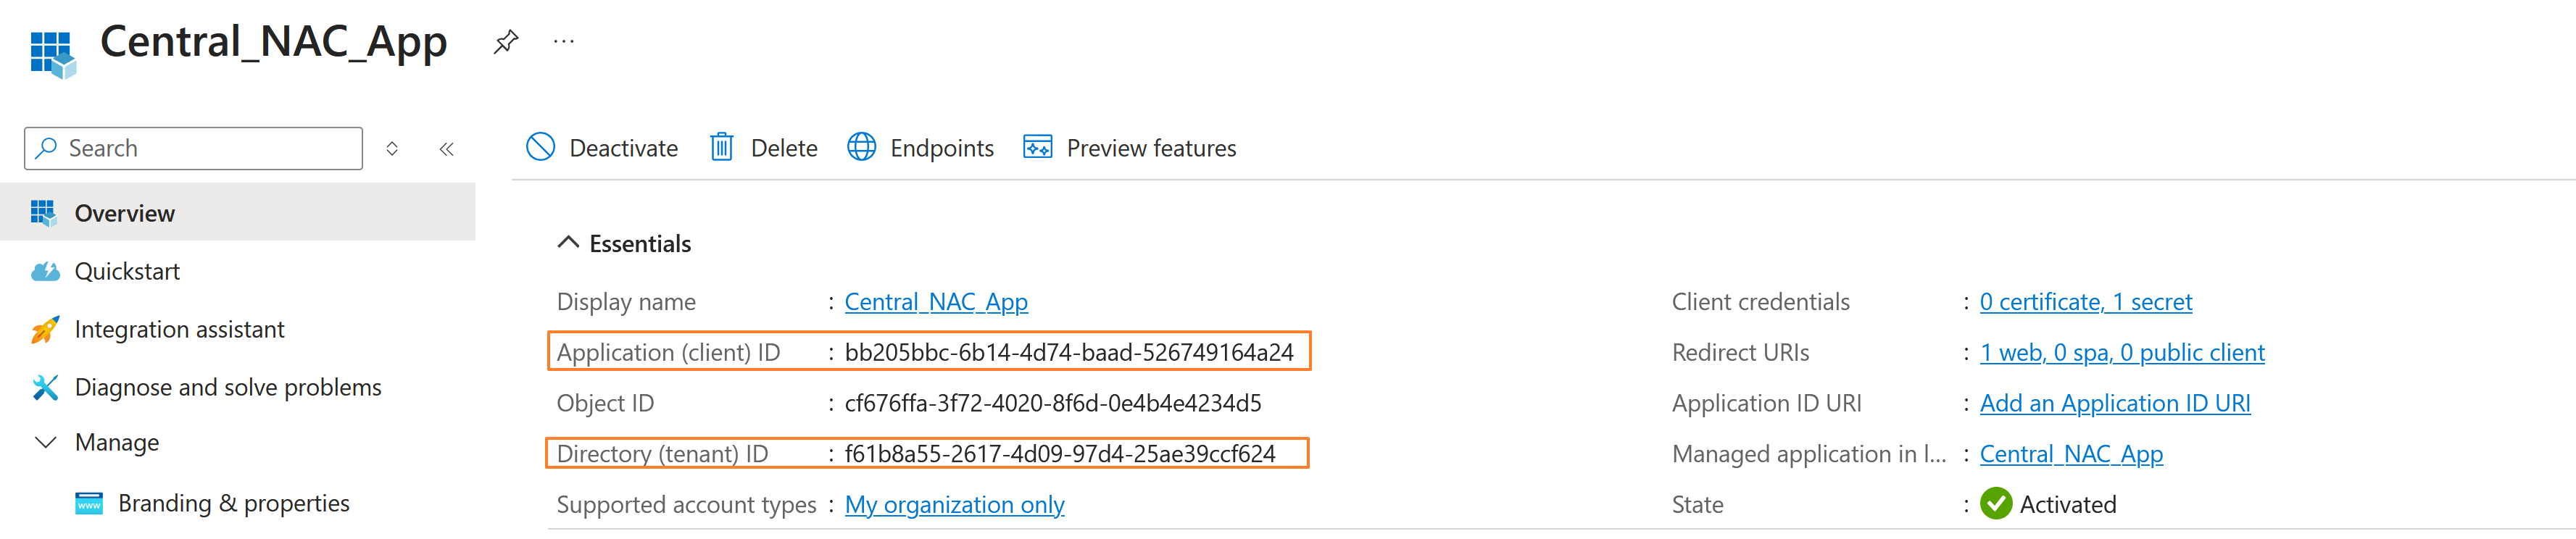This screenshot has height=539, width=2576.
Task: Open Preview features via its icon
Action: coord(1037,147)
